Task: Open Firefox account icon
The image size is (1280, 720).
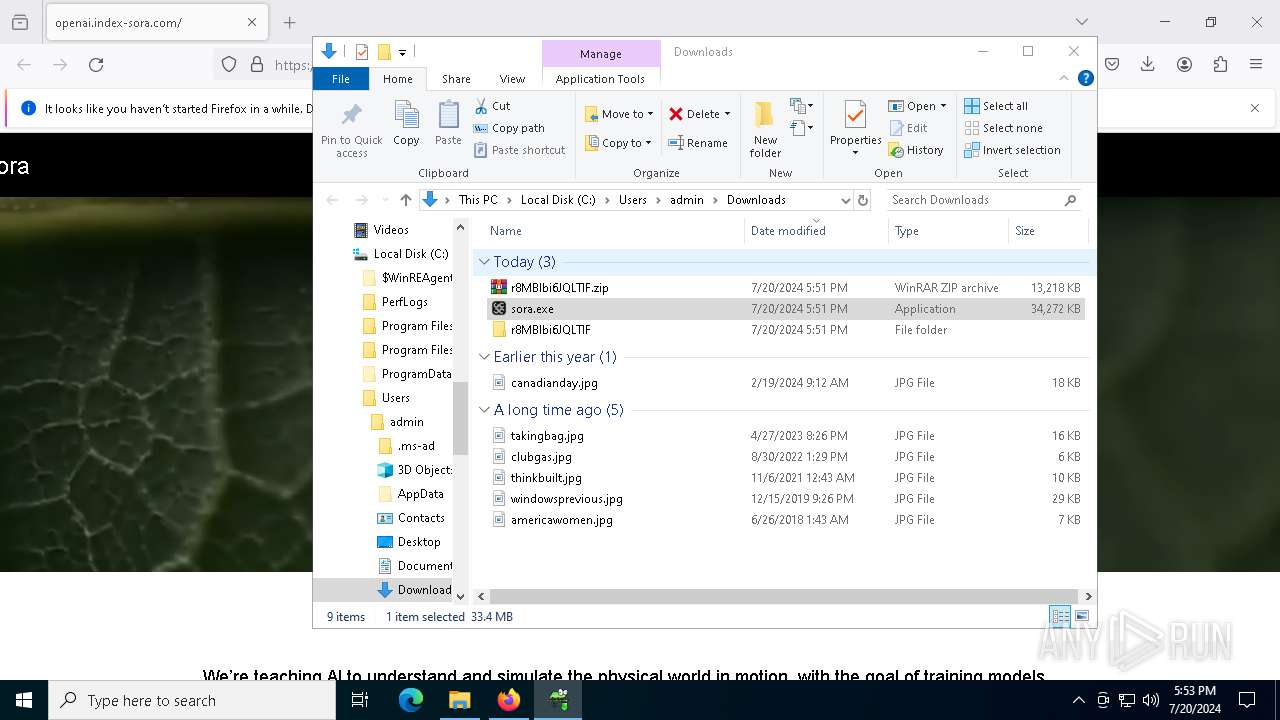Action: click(x=1184, y=64)
